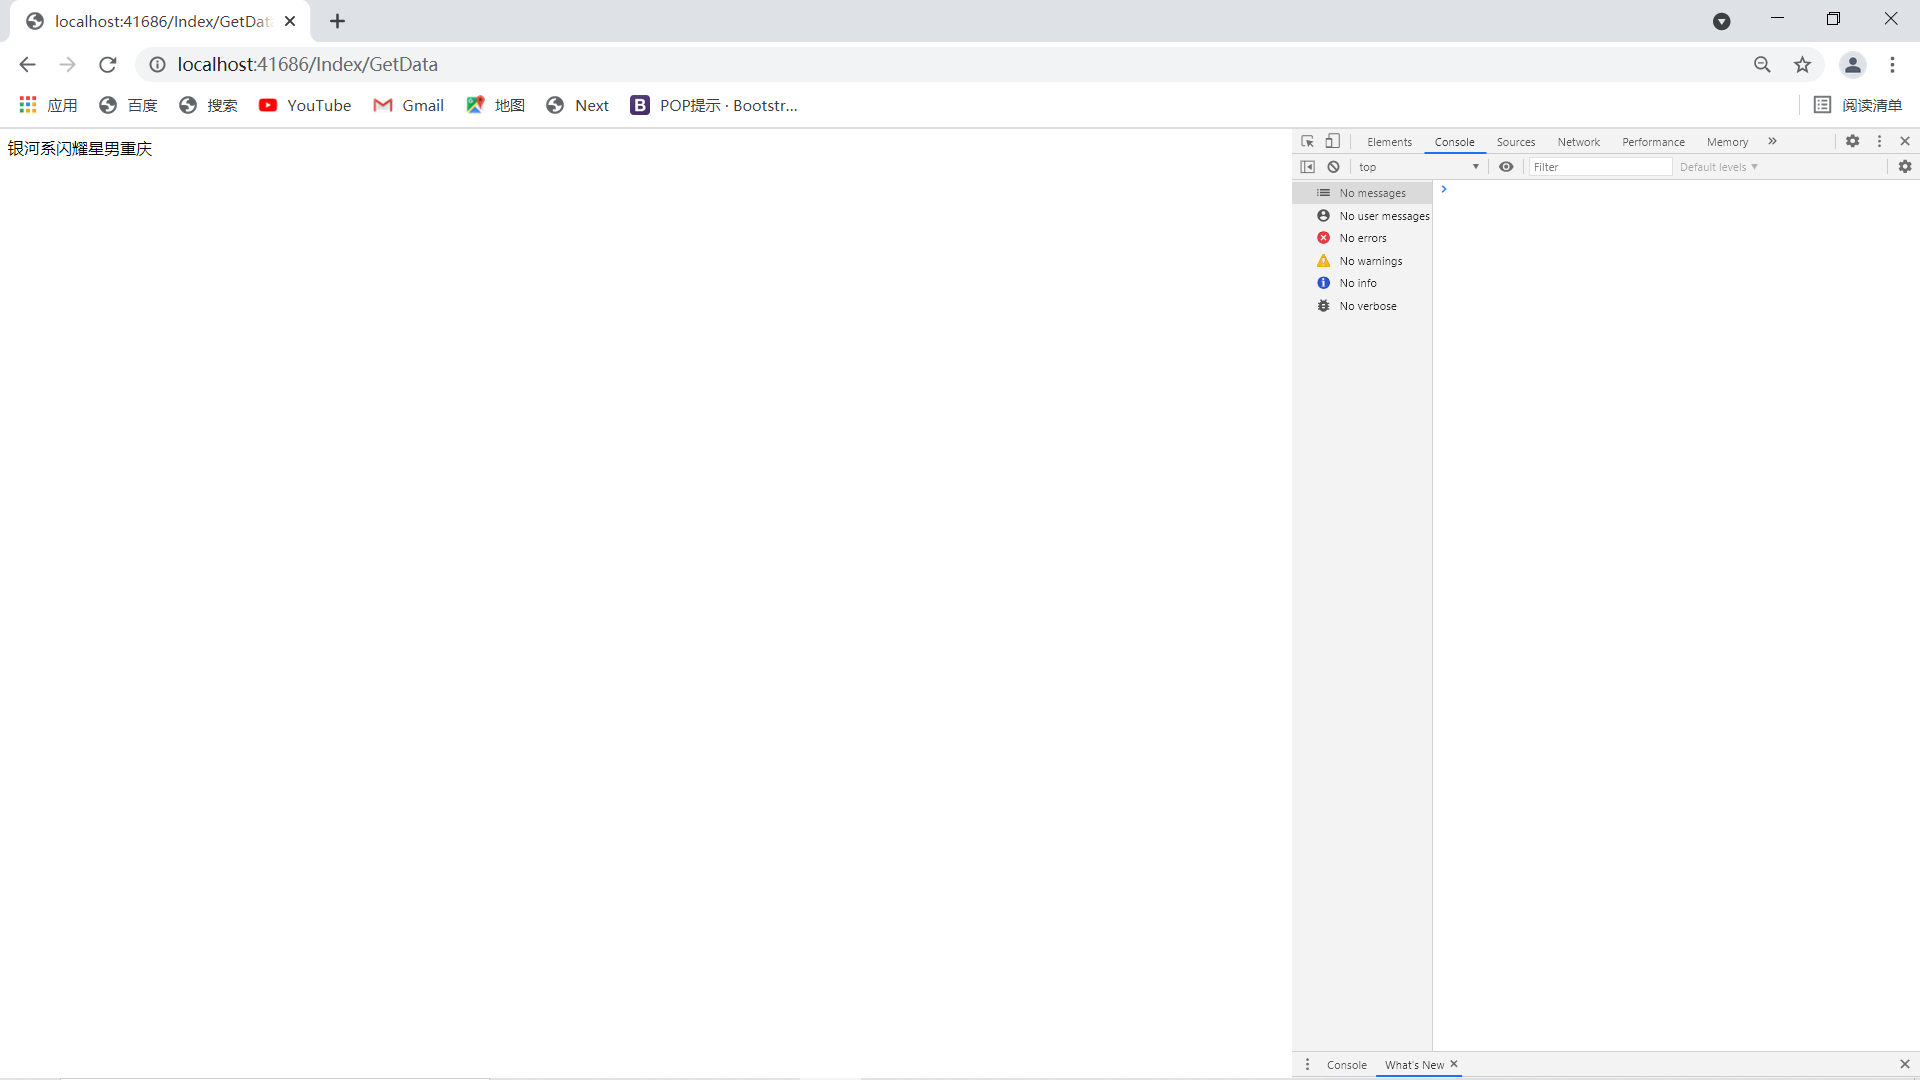Click the eye icon to show only user messages
The image size is (1920, 1080).
click(1507, 167)
